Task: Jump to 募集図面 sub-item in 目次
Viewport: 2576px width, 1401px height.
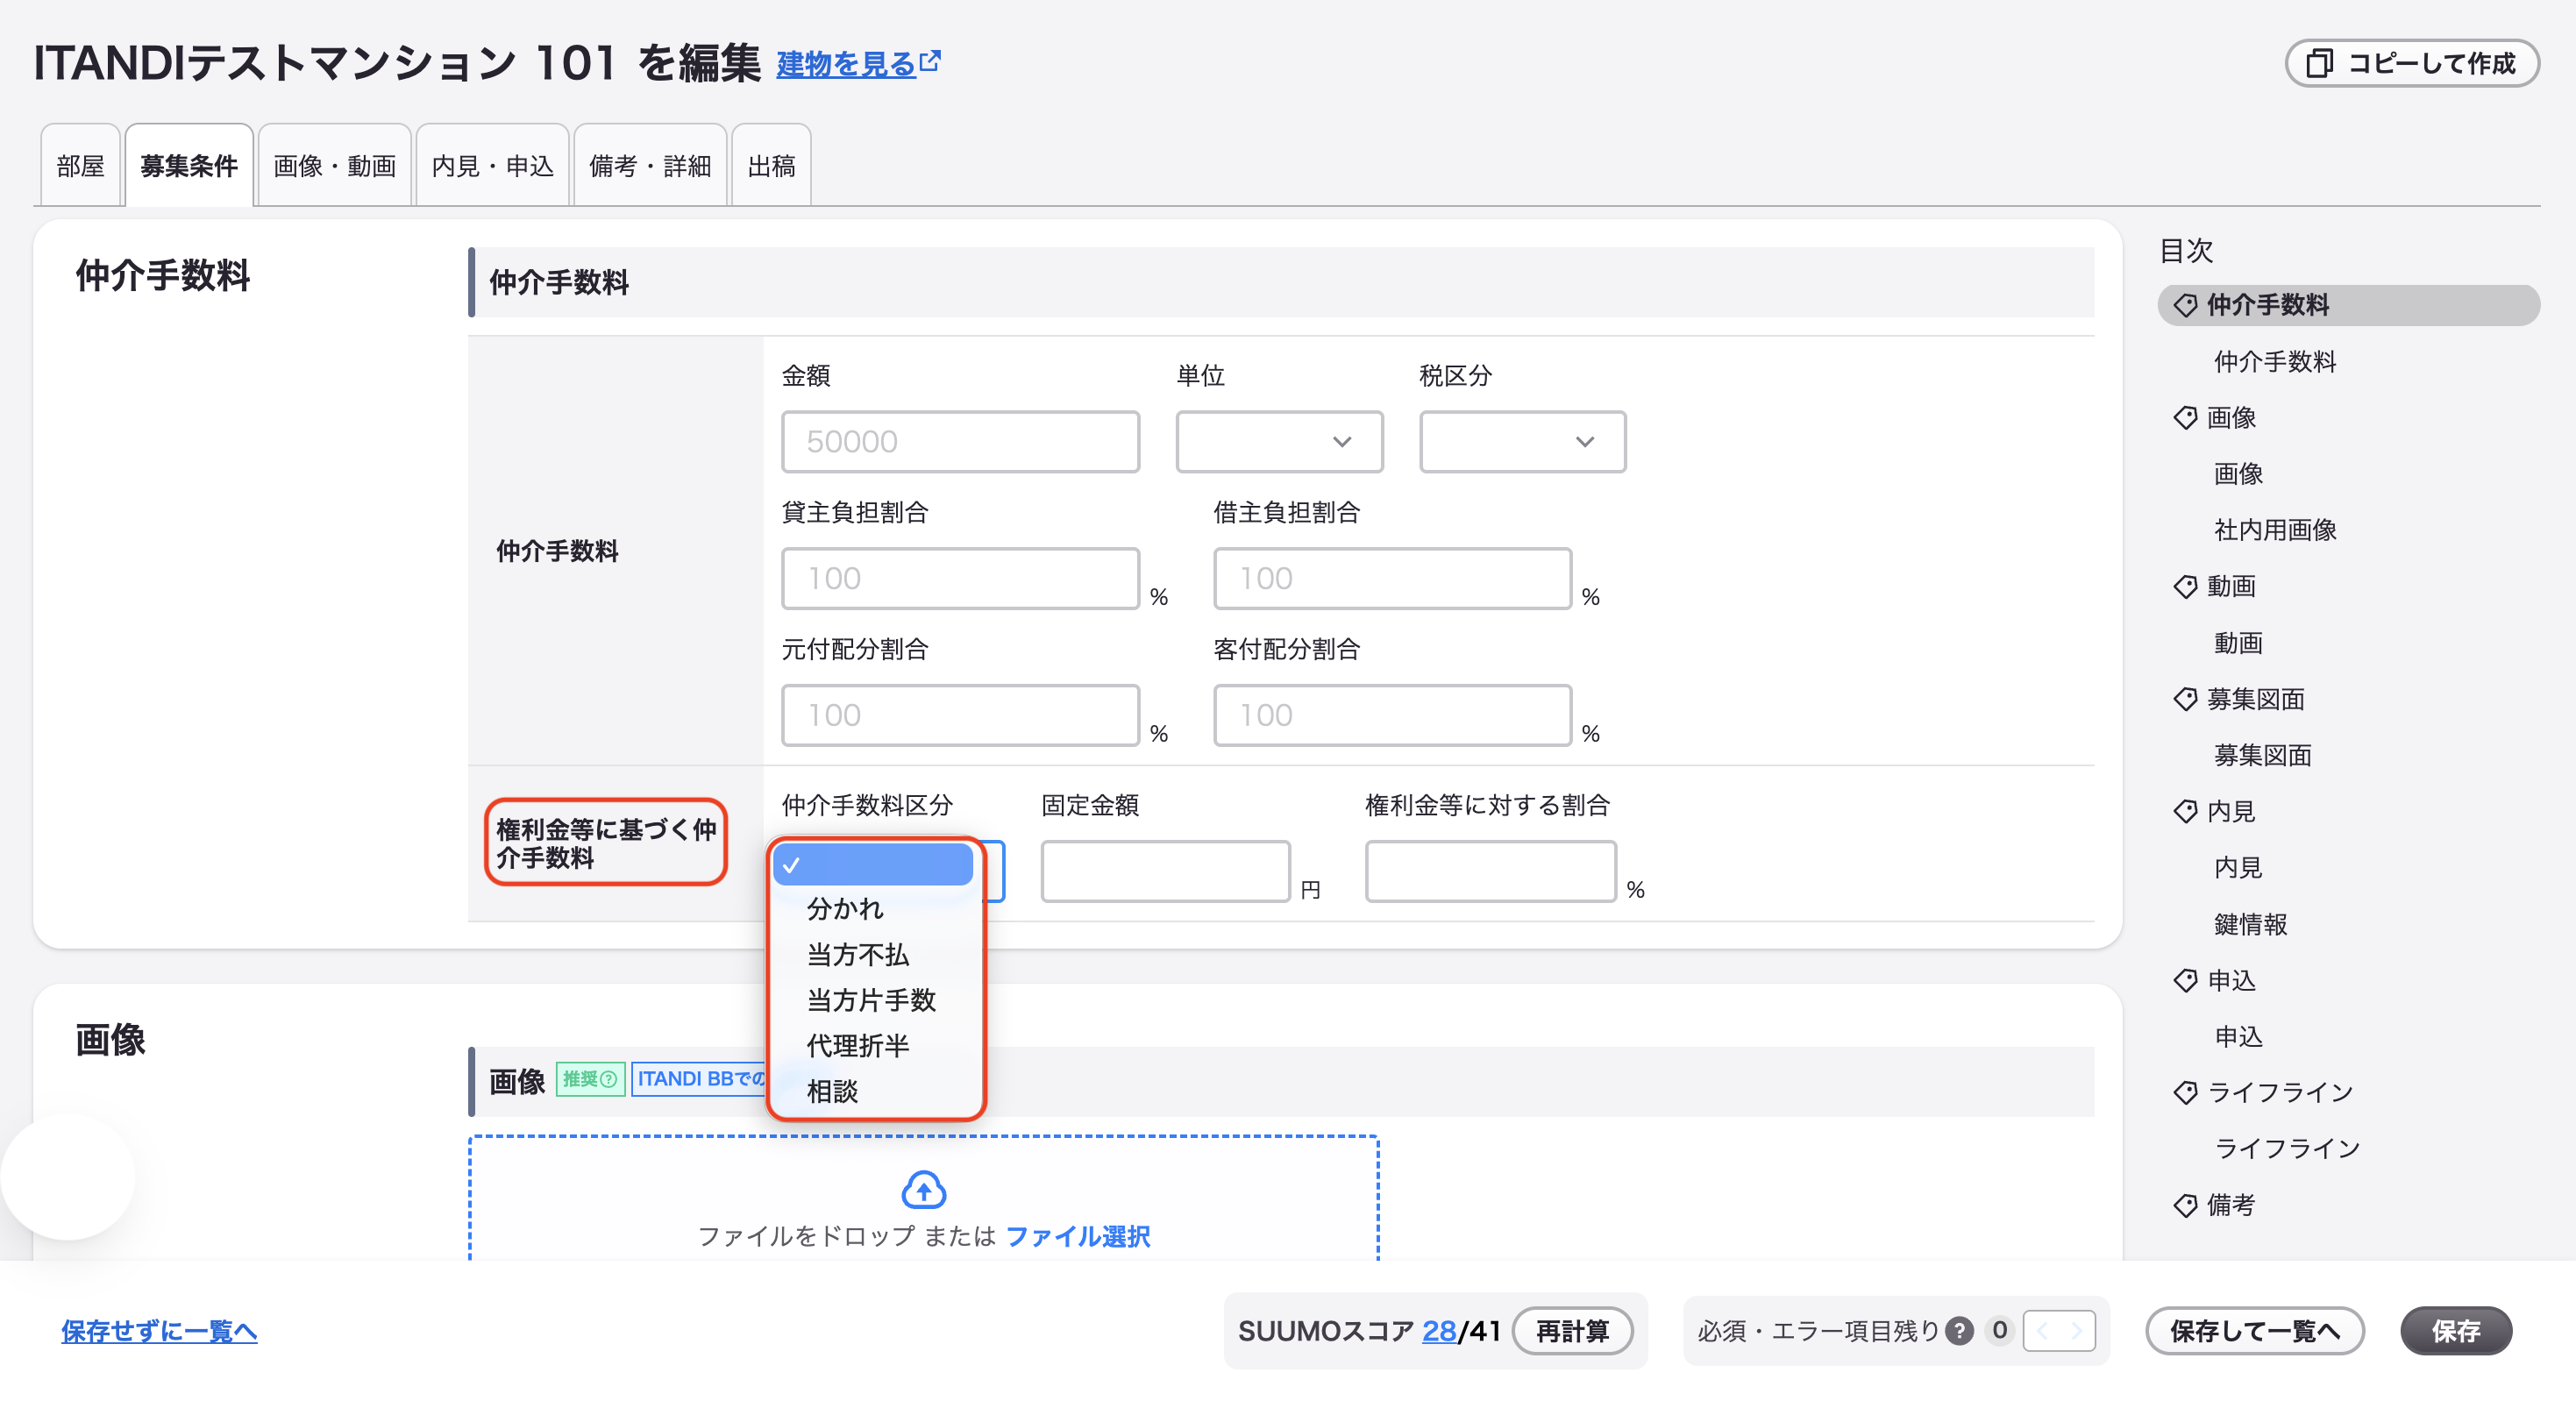Action: click(x=2262, y=755)
